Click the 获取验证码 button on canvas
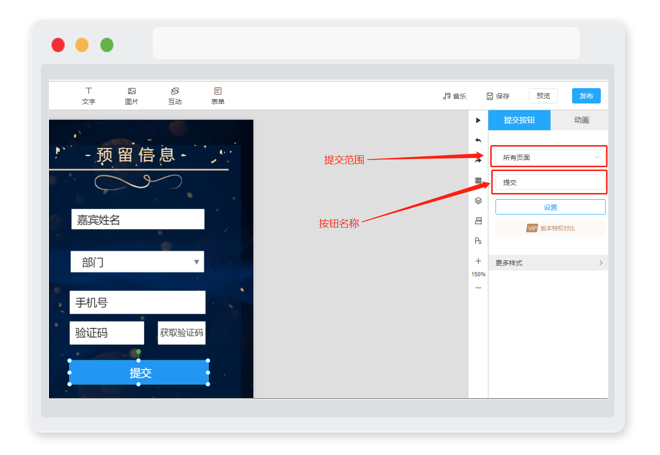The width and height of the screenshot is (660, 455). coord(181,333)
